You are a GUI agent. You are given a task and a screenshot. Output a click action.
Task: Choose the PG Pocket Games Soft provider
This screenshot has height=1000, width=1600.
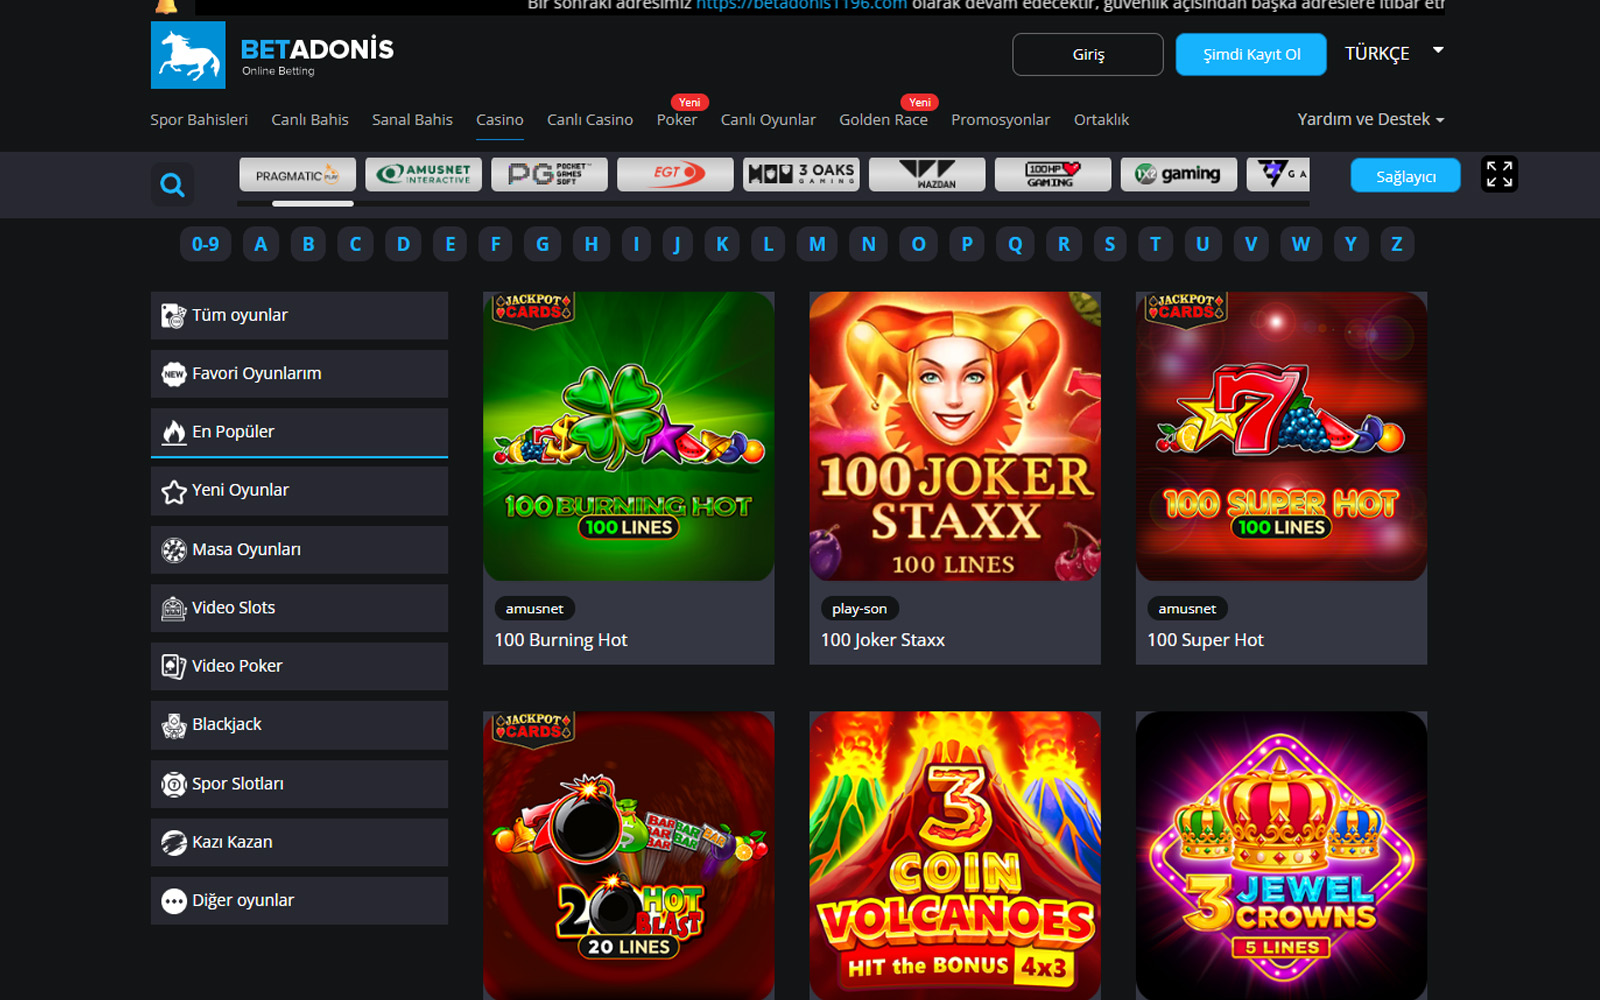tap(549, 175)
